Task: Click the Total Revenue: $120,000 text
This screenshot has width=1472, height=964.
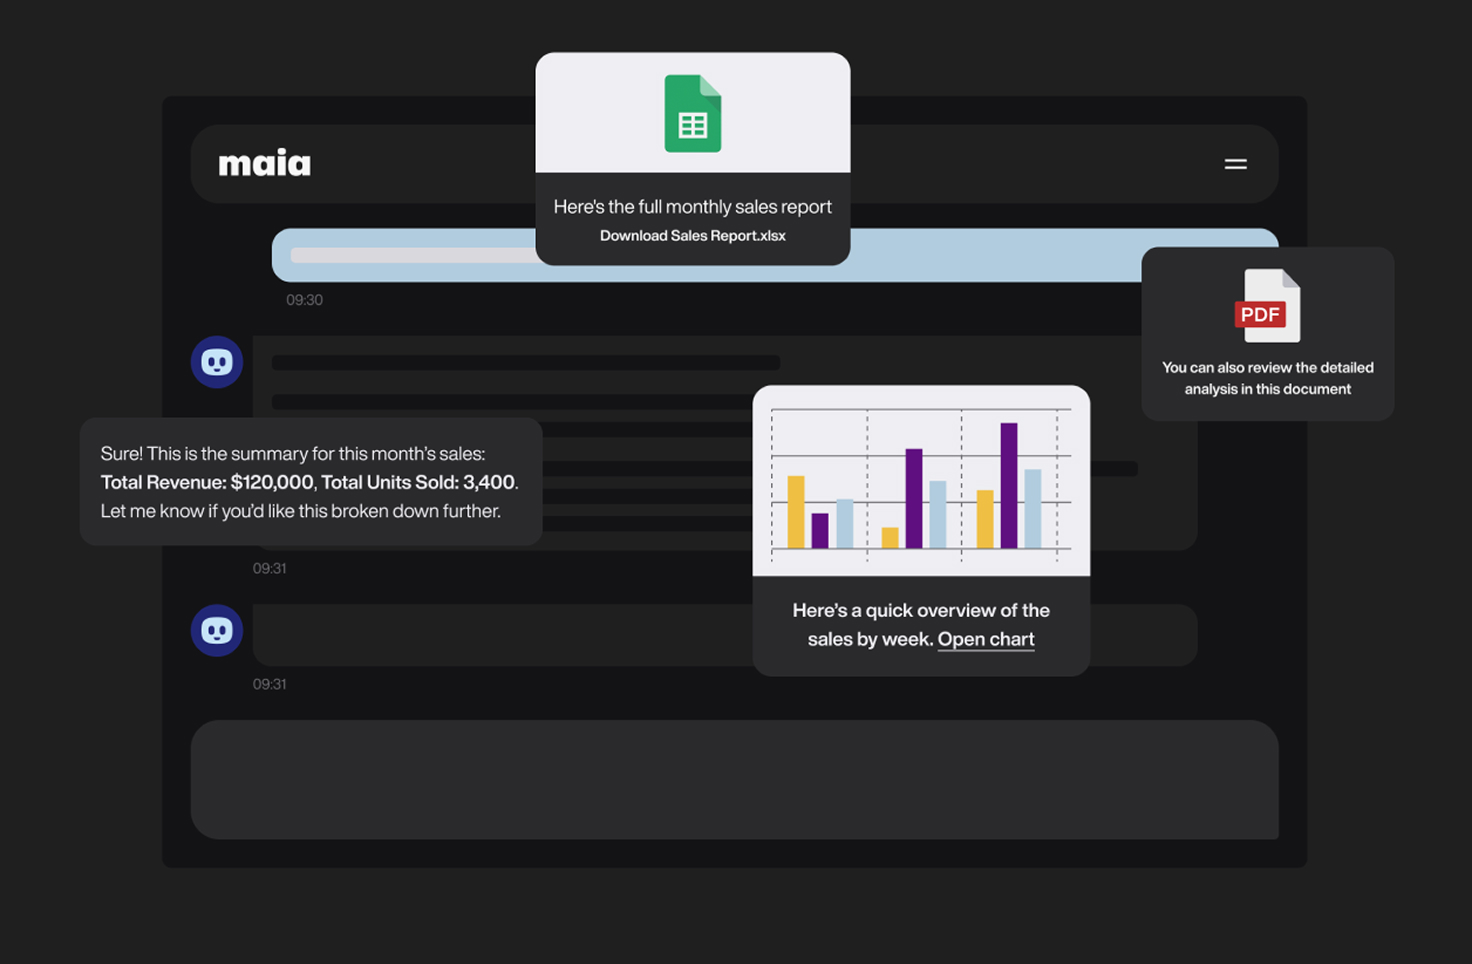Action: (x=207, y=482)
